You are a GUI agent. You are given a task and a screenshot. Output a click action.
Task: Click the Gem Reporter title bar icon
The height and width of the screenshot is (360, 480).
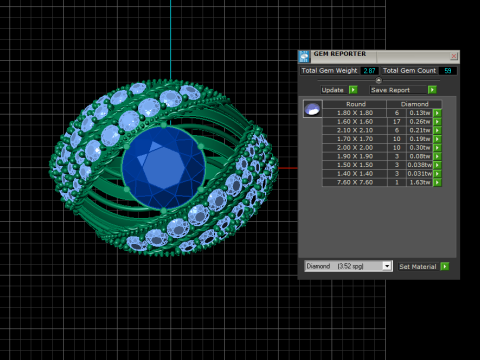pyautogui.click(x=304, y=57)
